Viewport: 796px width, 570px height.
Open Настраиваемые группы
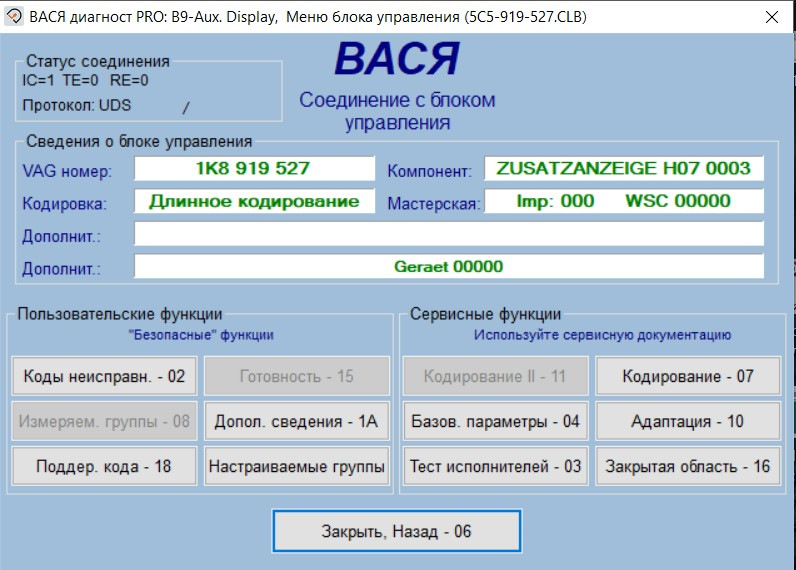pos(296,466)
